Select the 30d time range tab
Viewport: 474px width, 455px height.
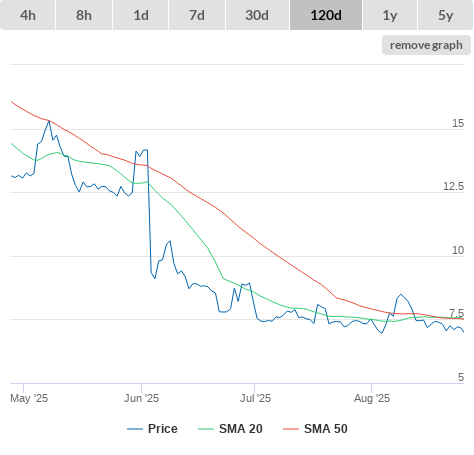[257, 15]
